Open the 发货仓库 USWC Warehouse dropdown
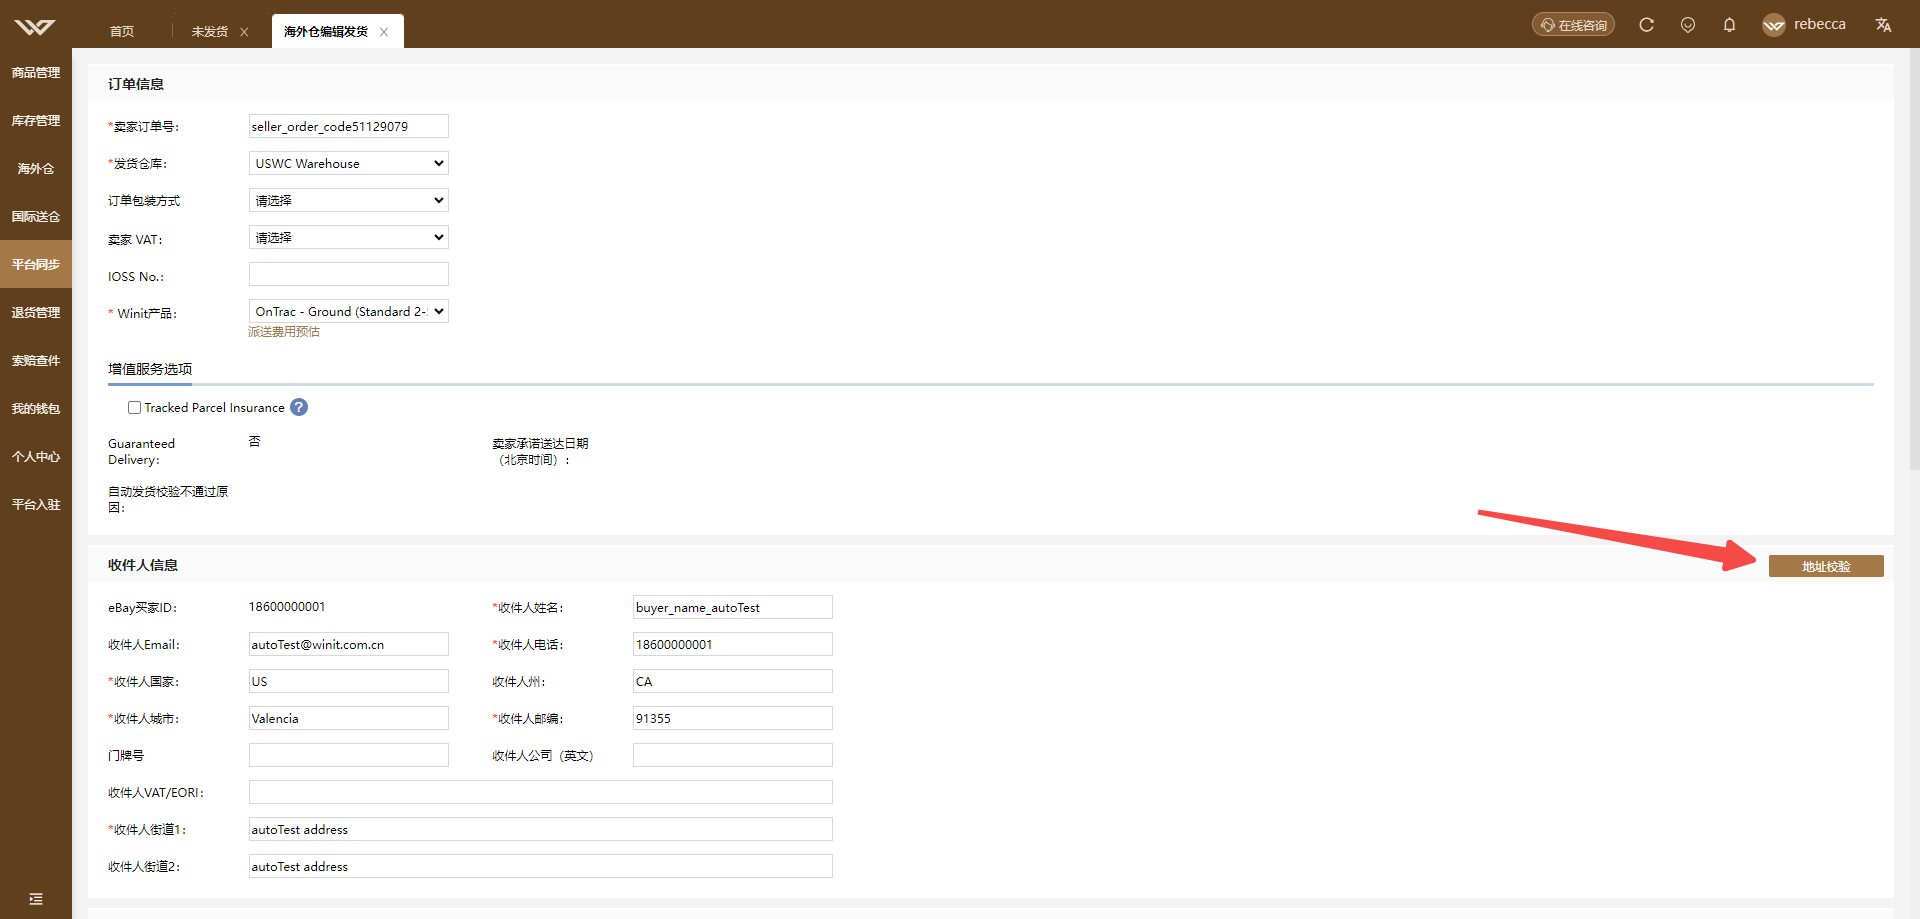Image resolution: width=1920 pixels, height=919 pixels. tap(348, 163)
